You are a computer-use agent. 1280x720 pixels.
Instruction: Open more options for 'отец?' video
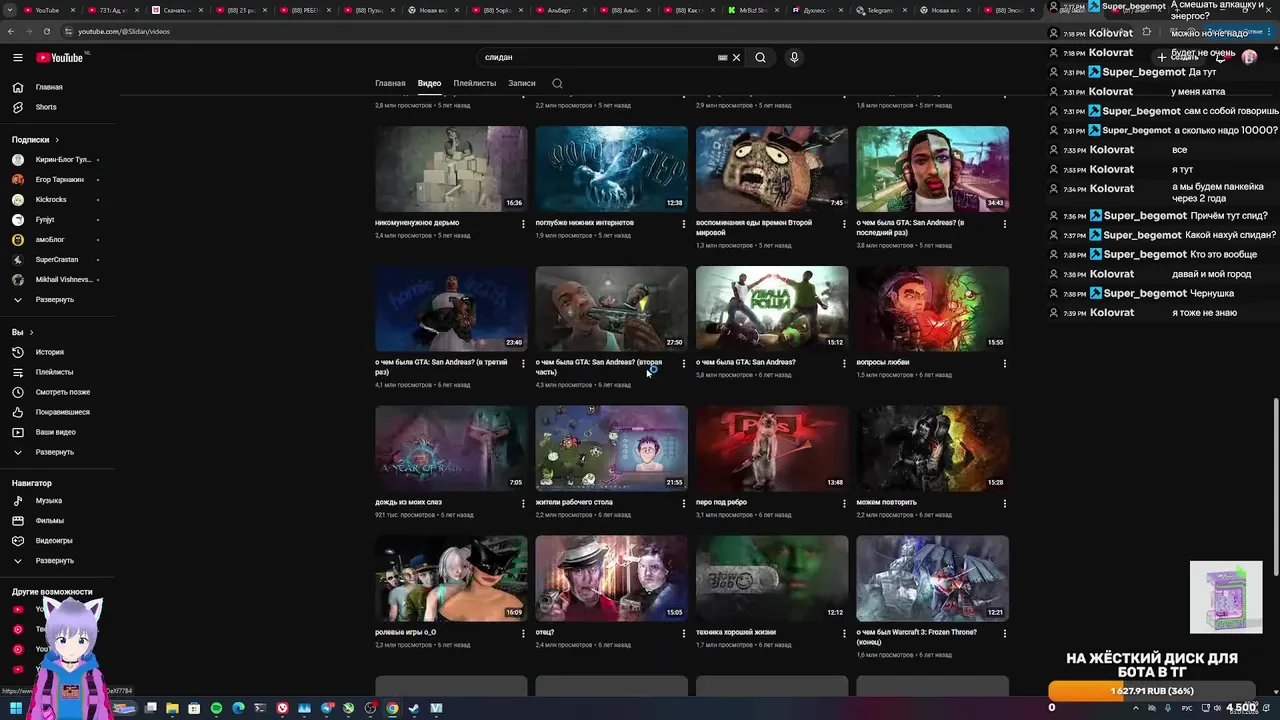coord(684,634)
